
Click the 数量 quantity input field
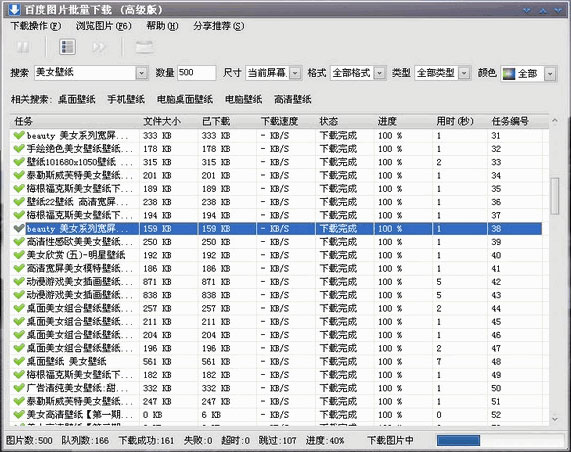click(197, 73)
